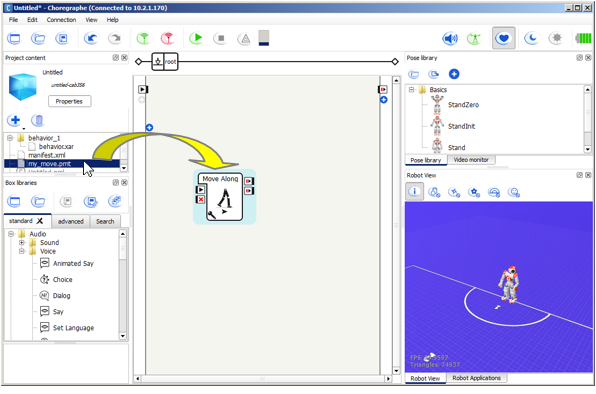
Task: Click the Stop behavior icon in toolbar
Action: pos(220,38)
